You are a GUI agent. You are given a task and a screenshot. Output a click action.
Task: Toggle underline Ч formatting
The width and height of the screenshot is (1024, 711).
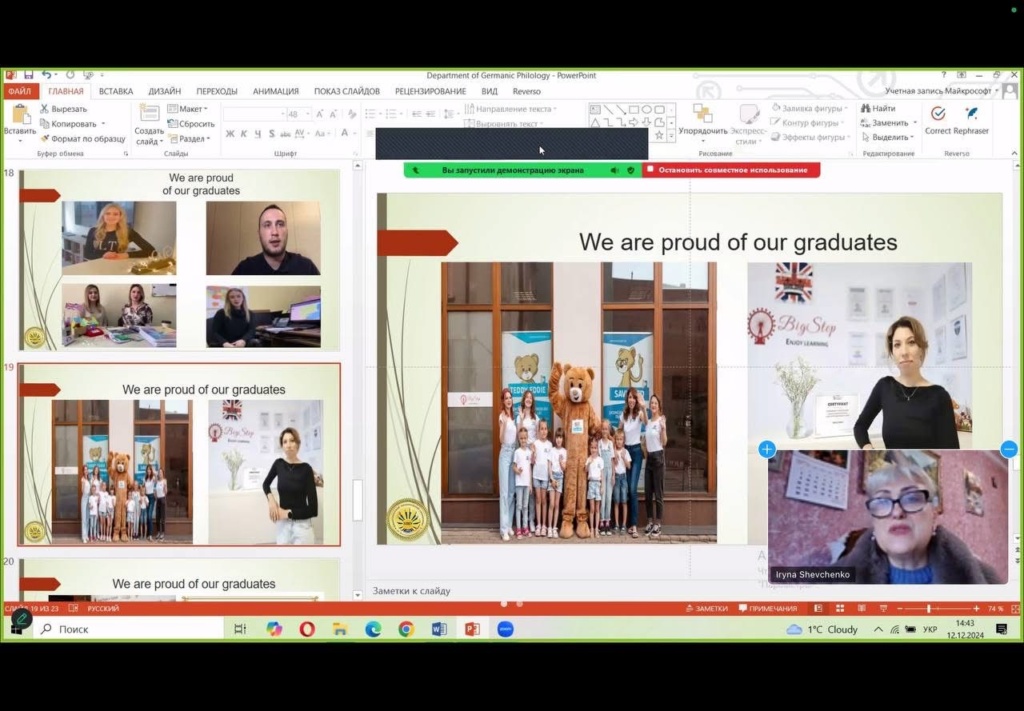[258, 133]
